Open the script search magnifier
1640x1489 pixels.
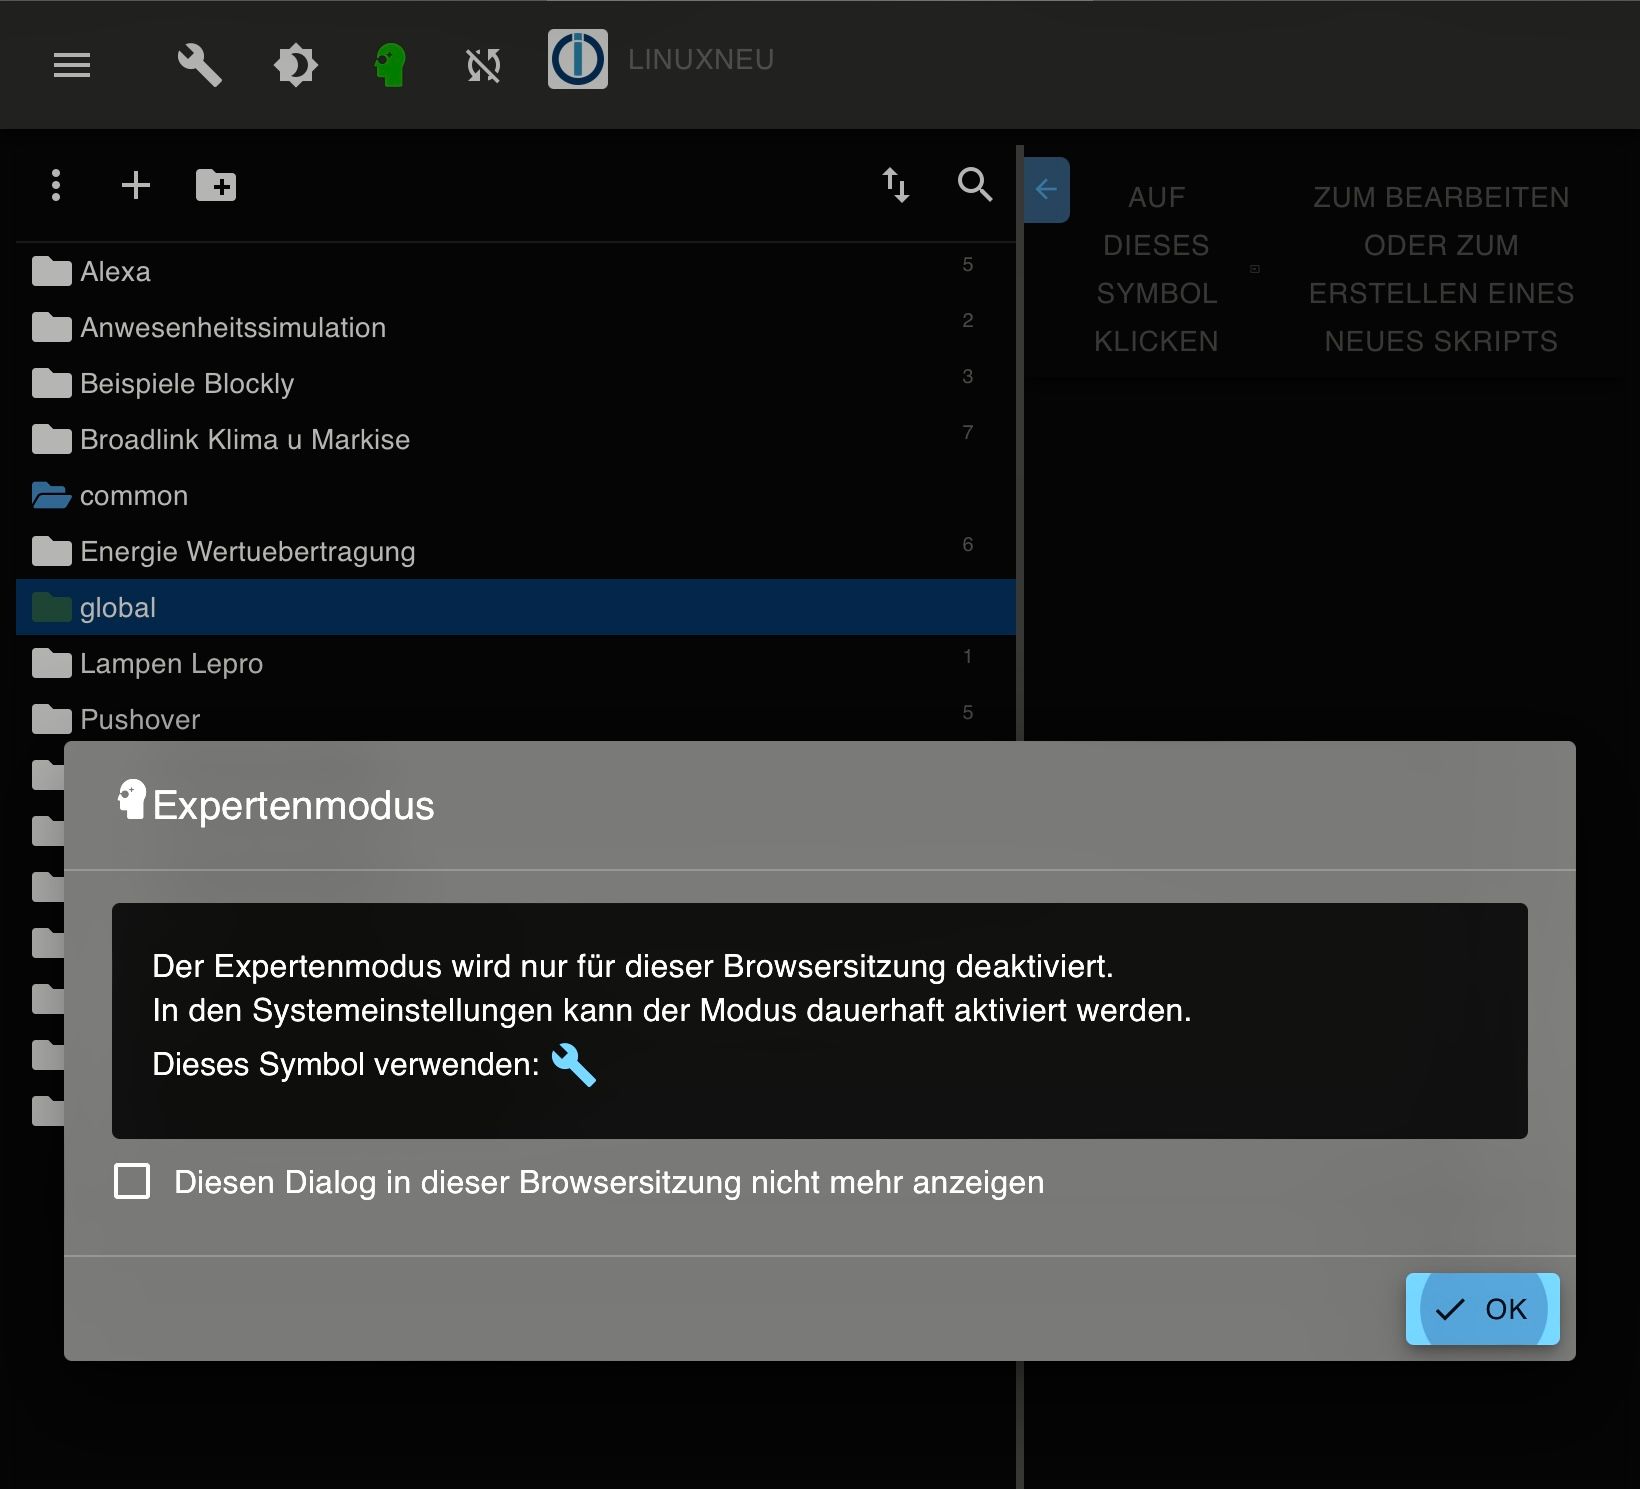975,185
